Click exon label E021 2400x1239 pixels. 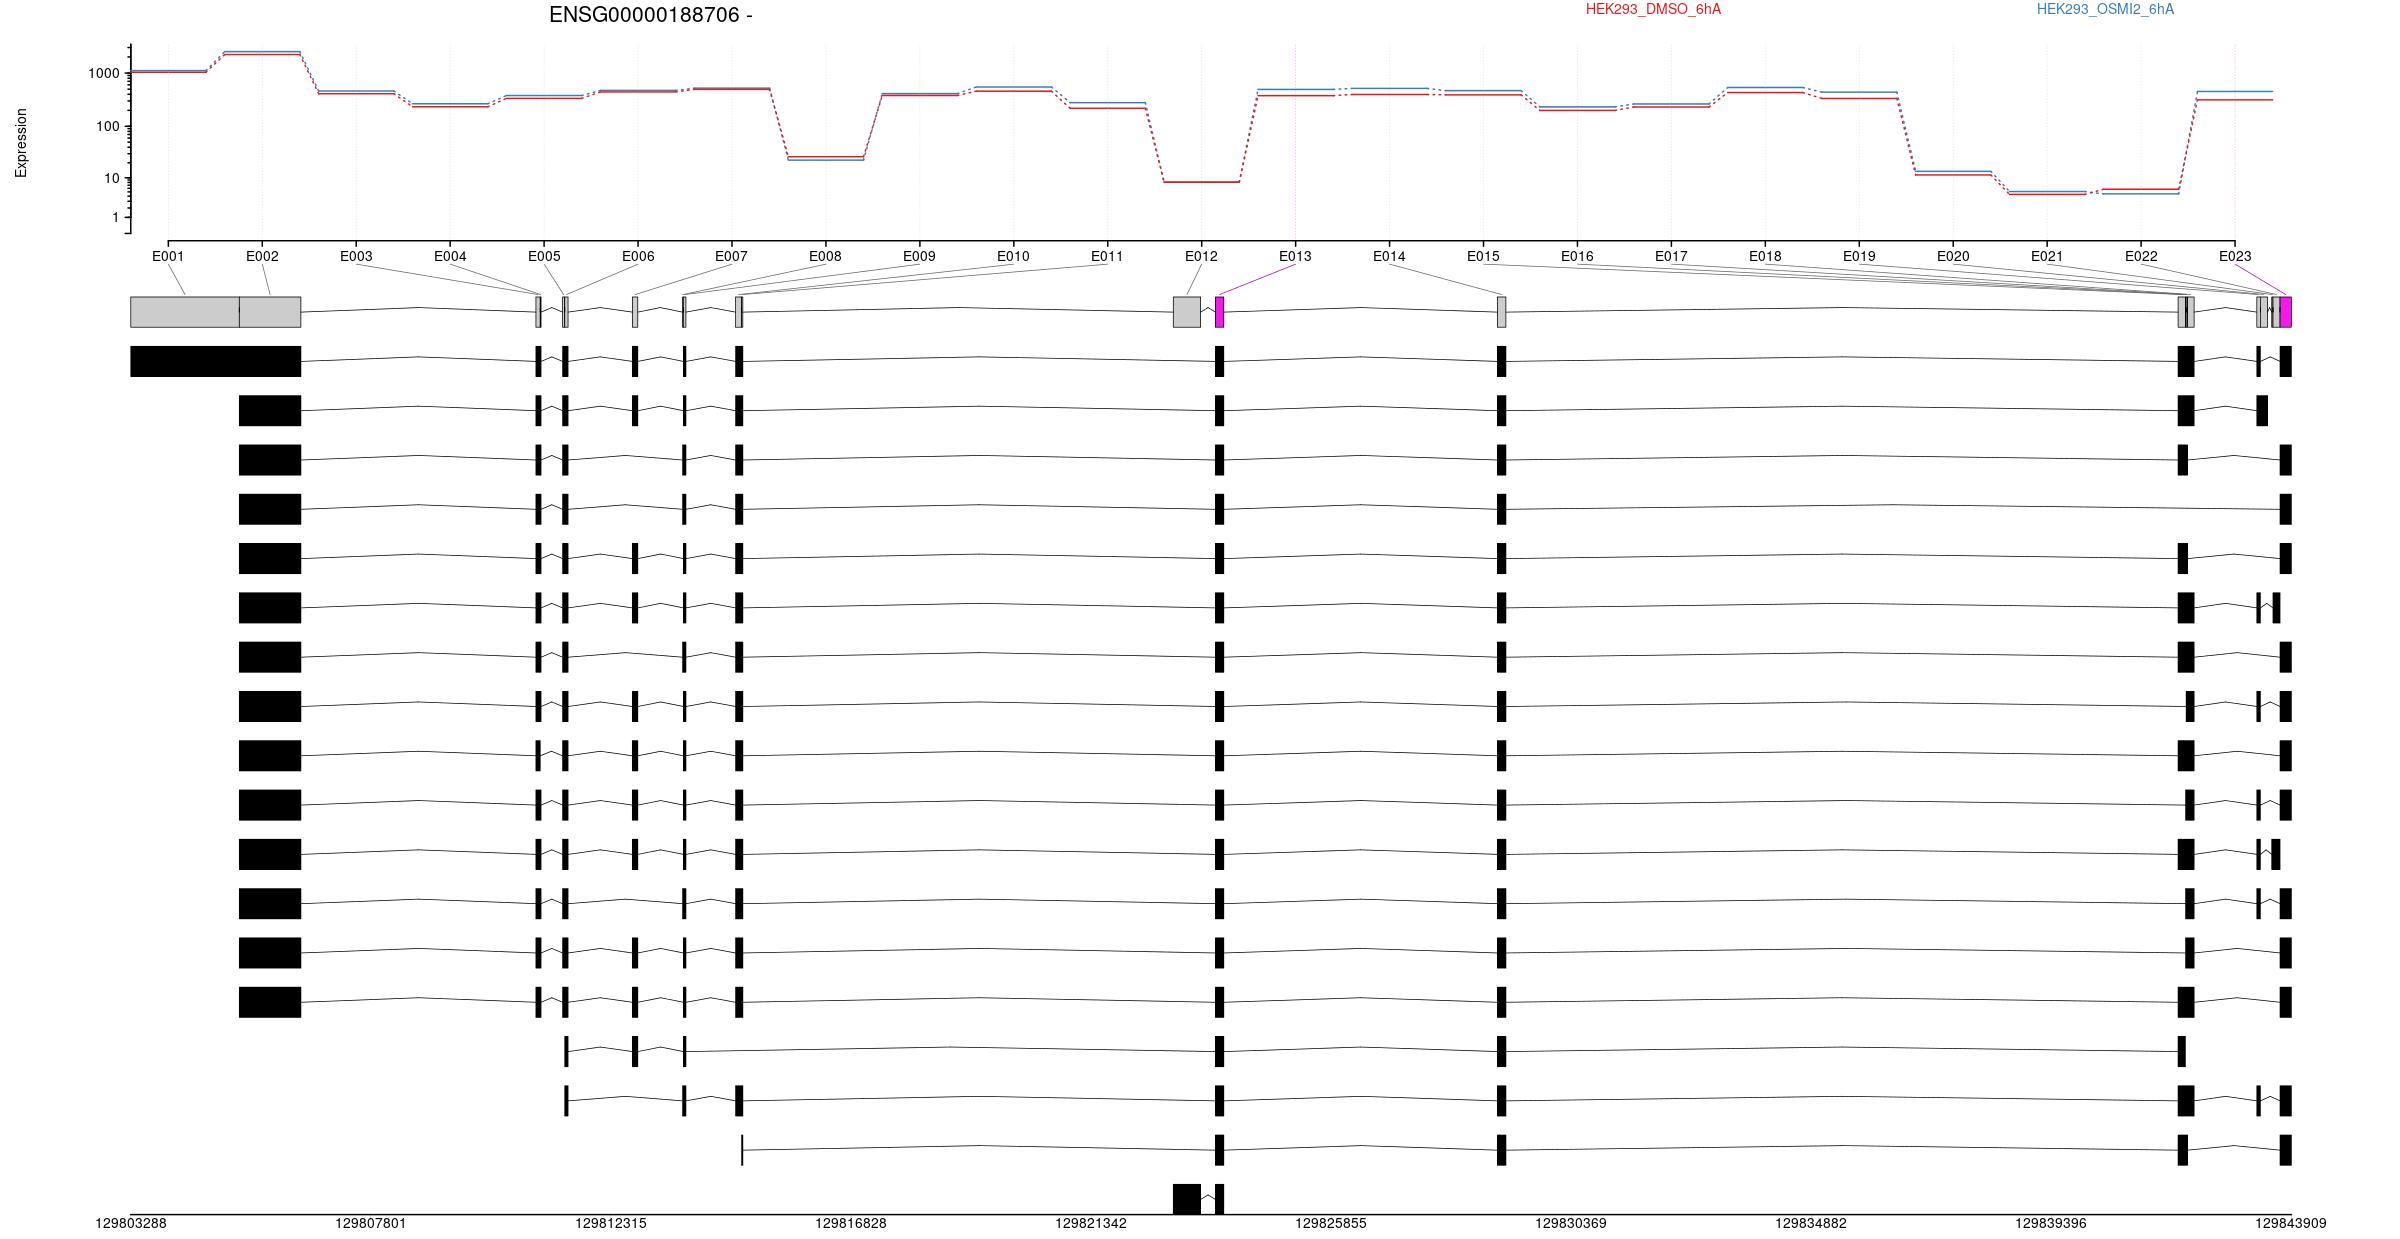click(2047, 256)
